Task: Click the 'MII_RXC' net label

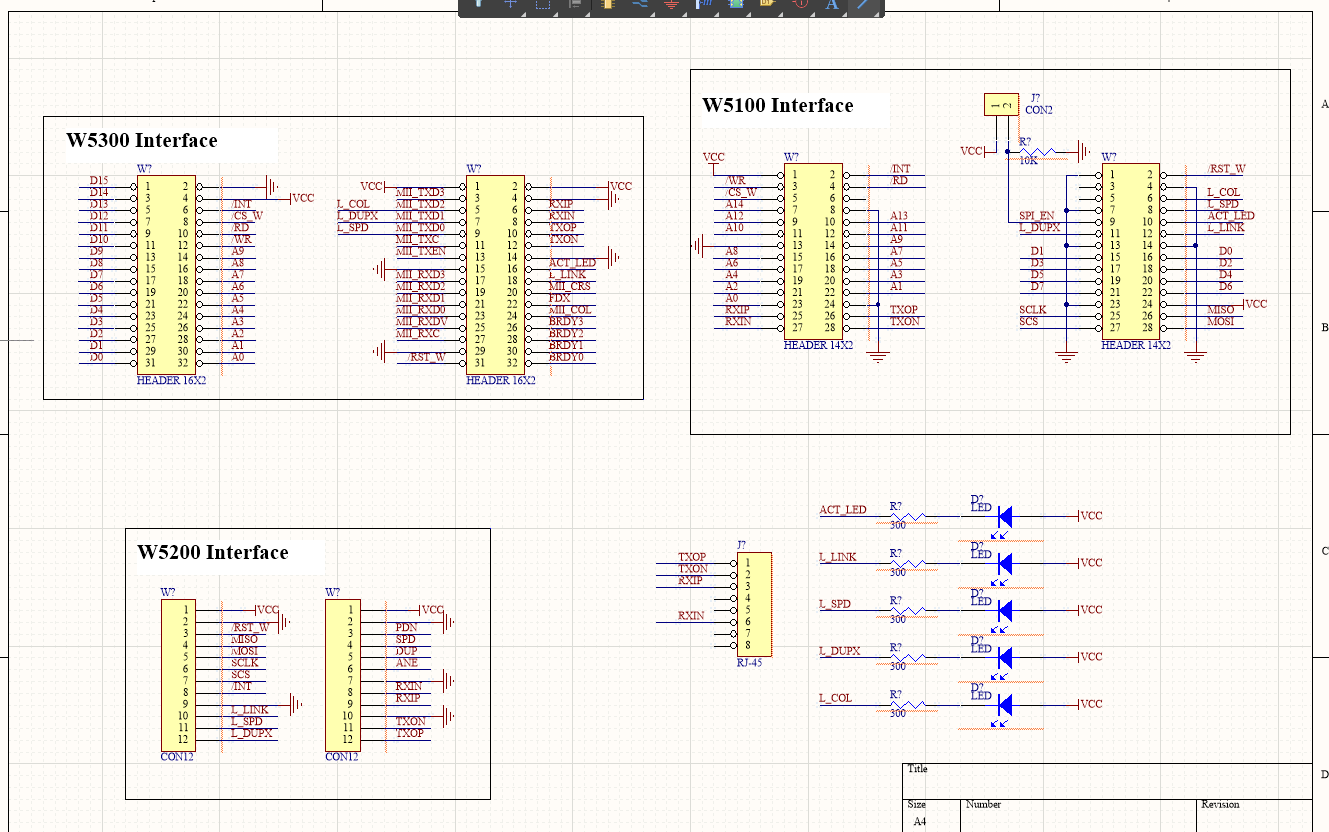Action: coord(418,333)
